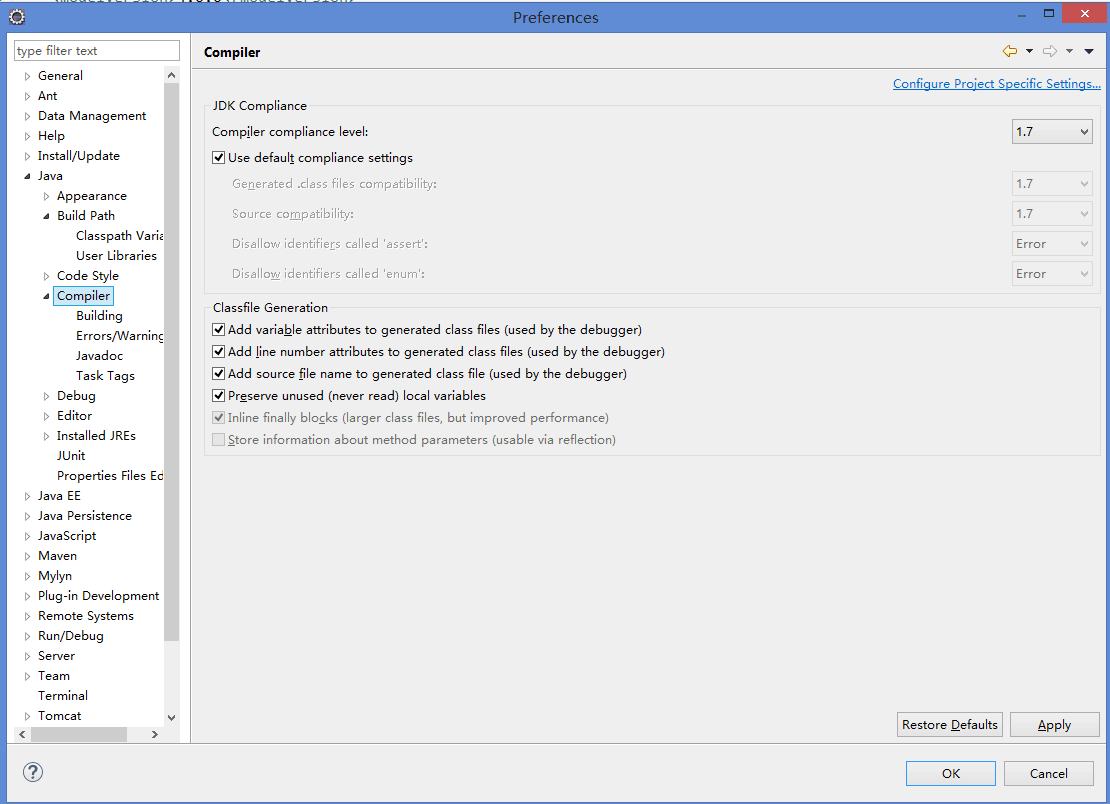The width and height of the screenshot is (1110, 804).
Task: Select the JUnit tree item
Action: tap(71, 456)
